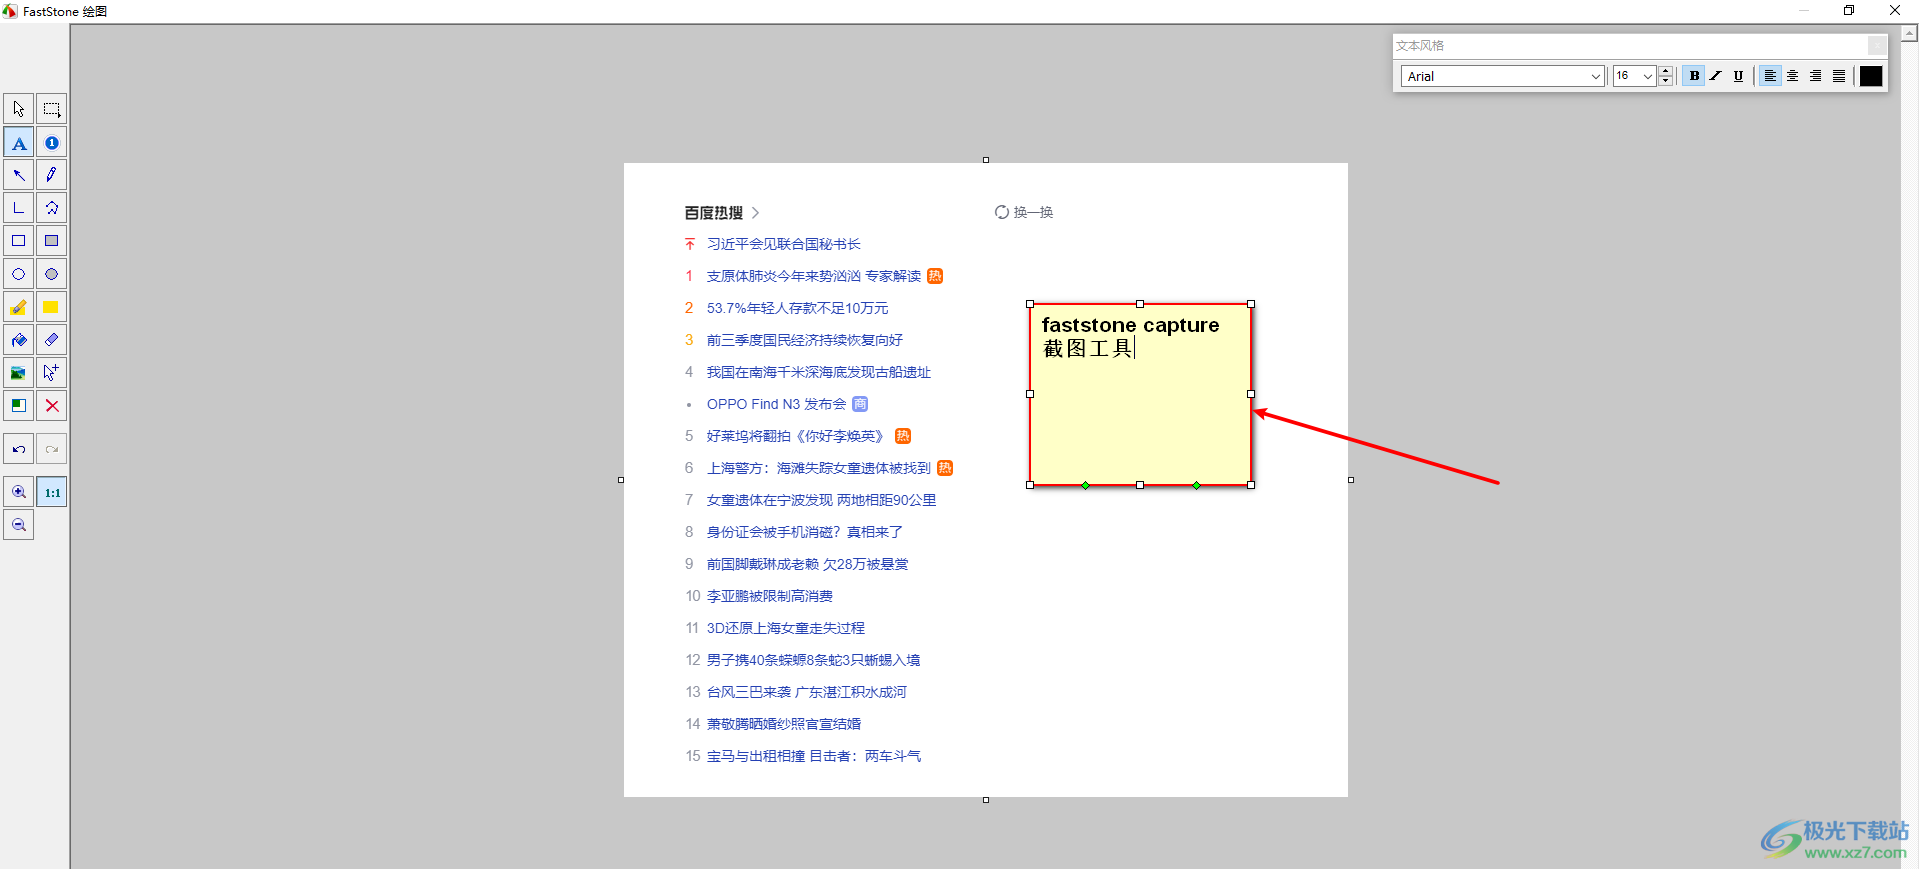Decrease font size with down stepper

[1665, 81]
